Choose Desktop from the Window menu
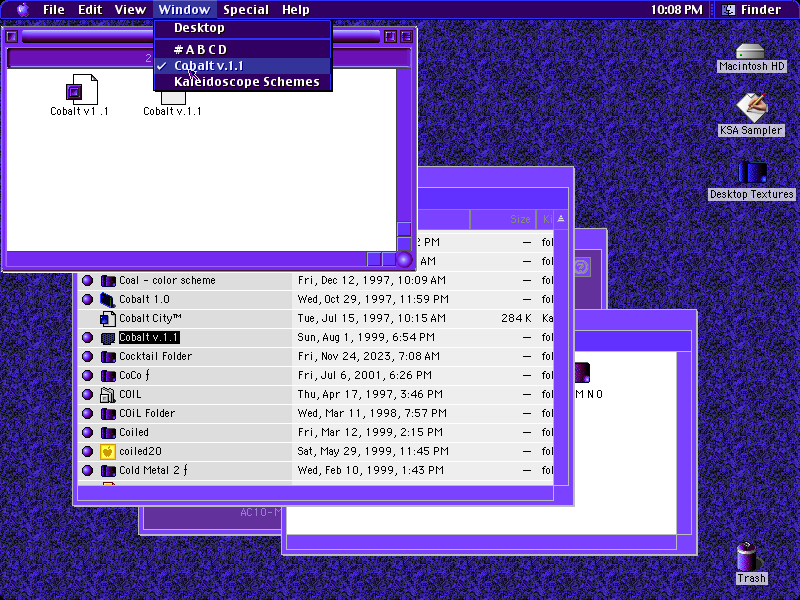 coord(243,28)
